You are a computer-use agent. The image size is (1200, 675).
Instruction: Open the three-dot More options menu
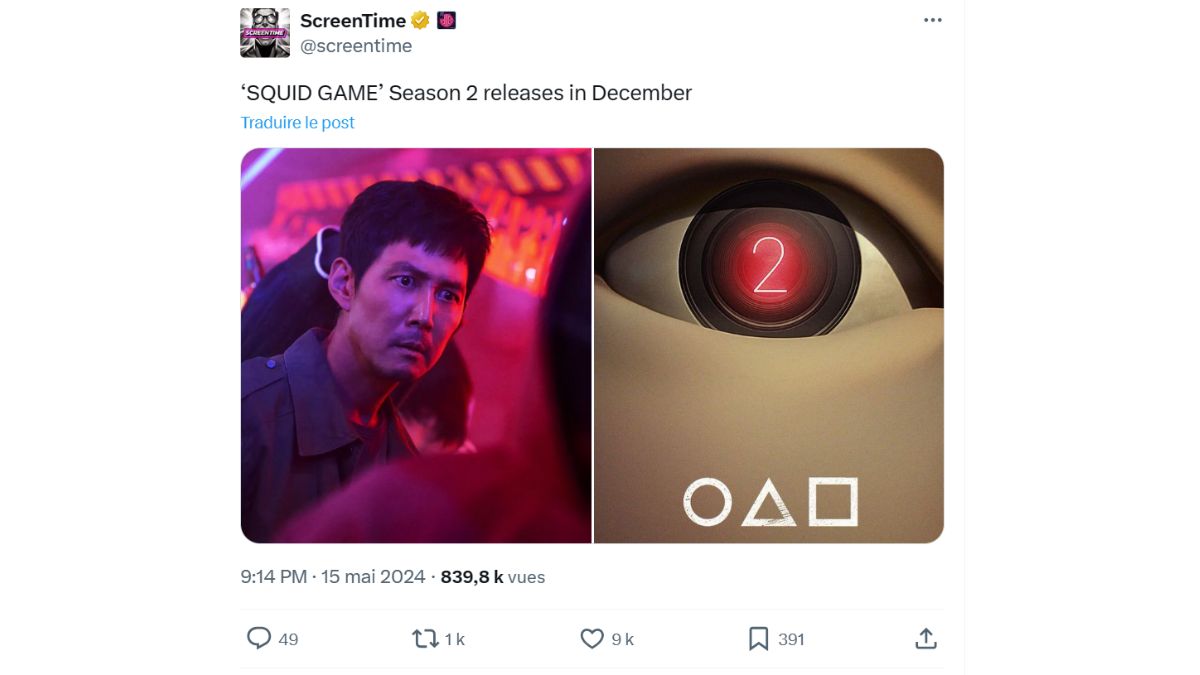pos(932,20)
